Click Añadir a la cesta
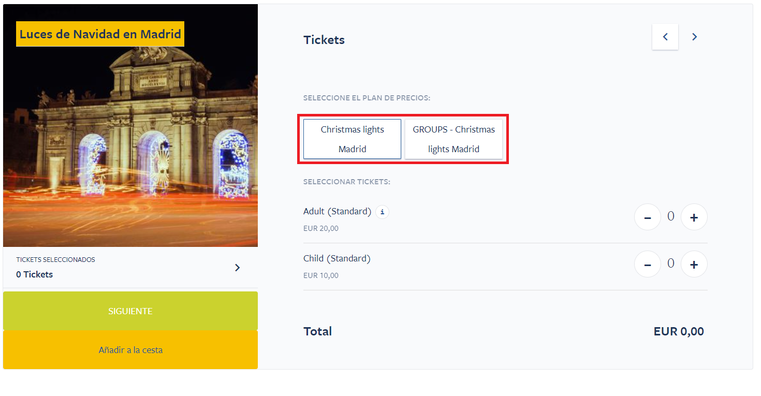 tap(130, 350)
